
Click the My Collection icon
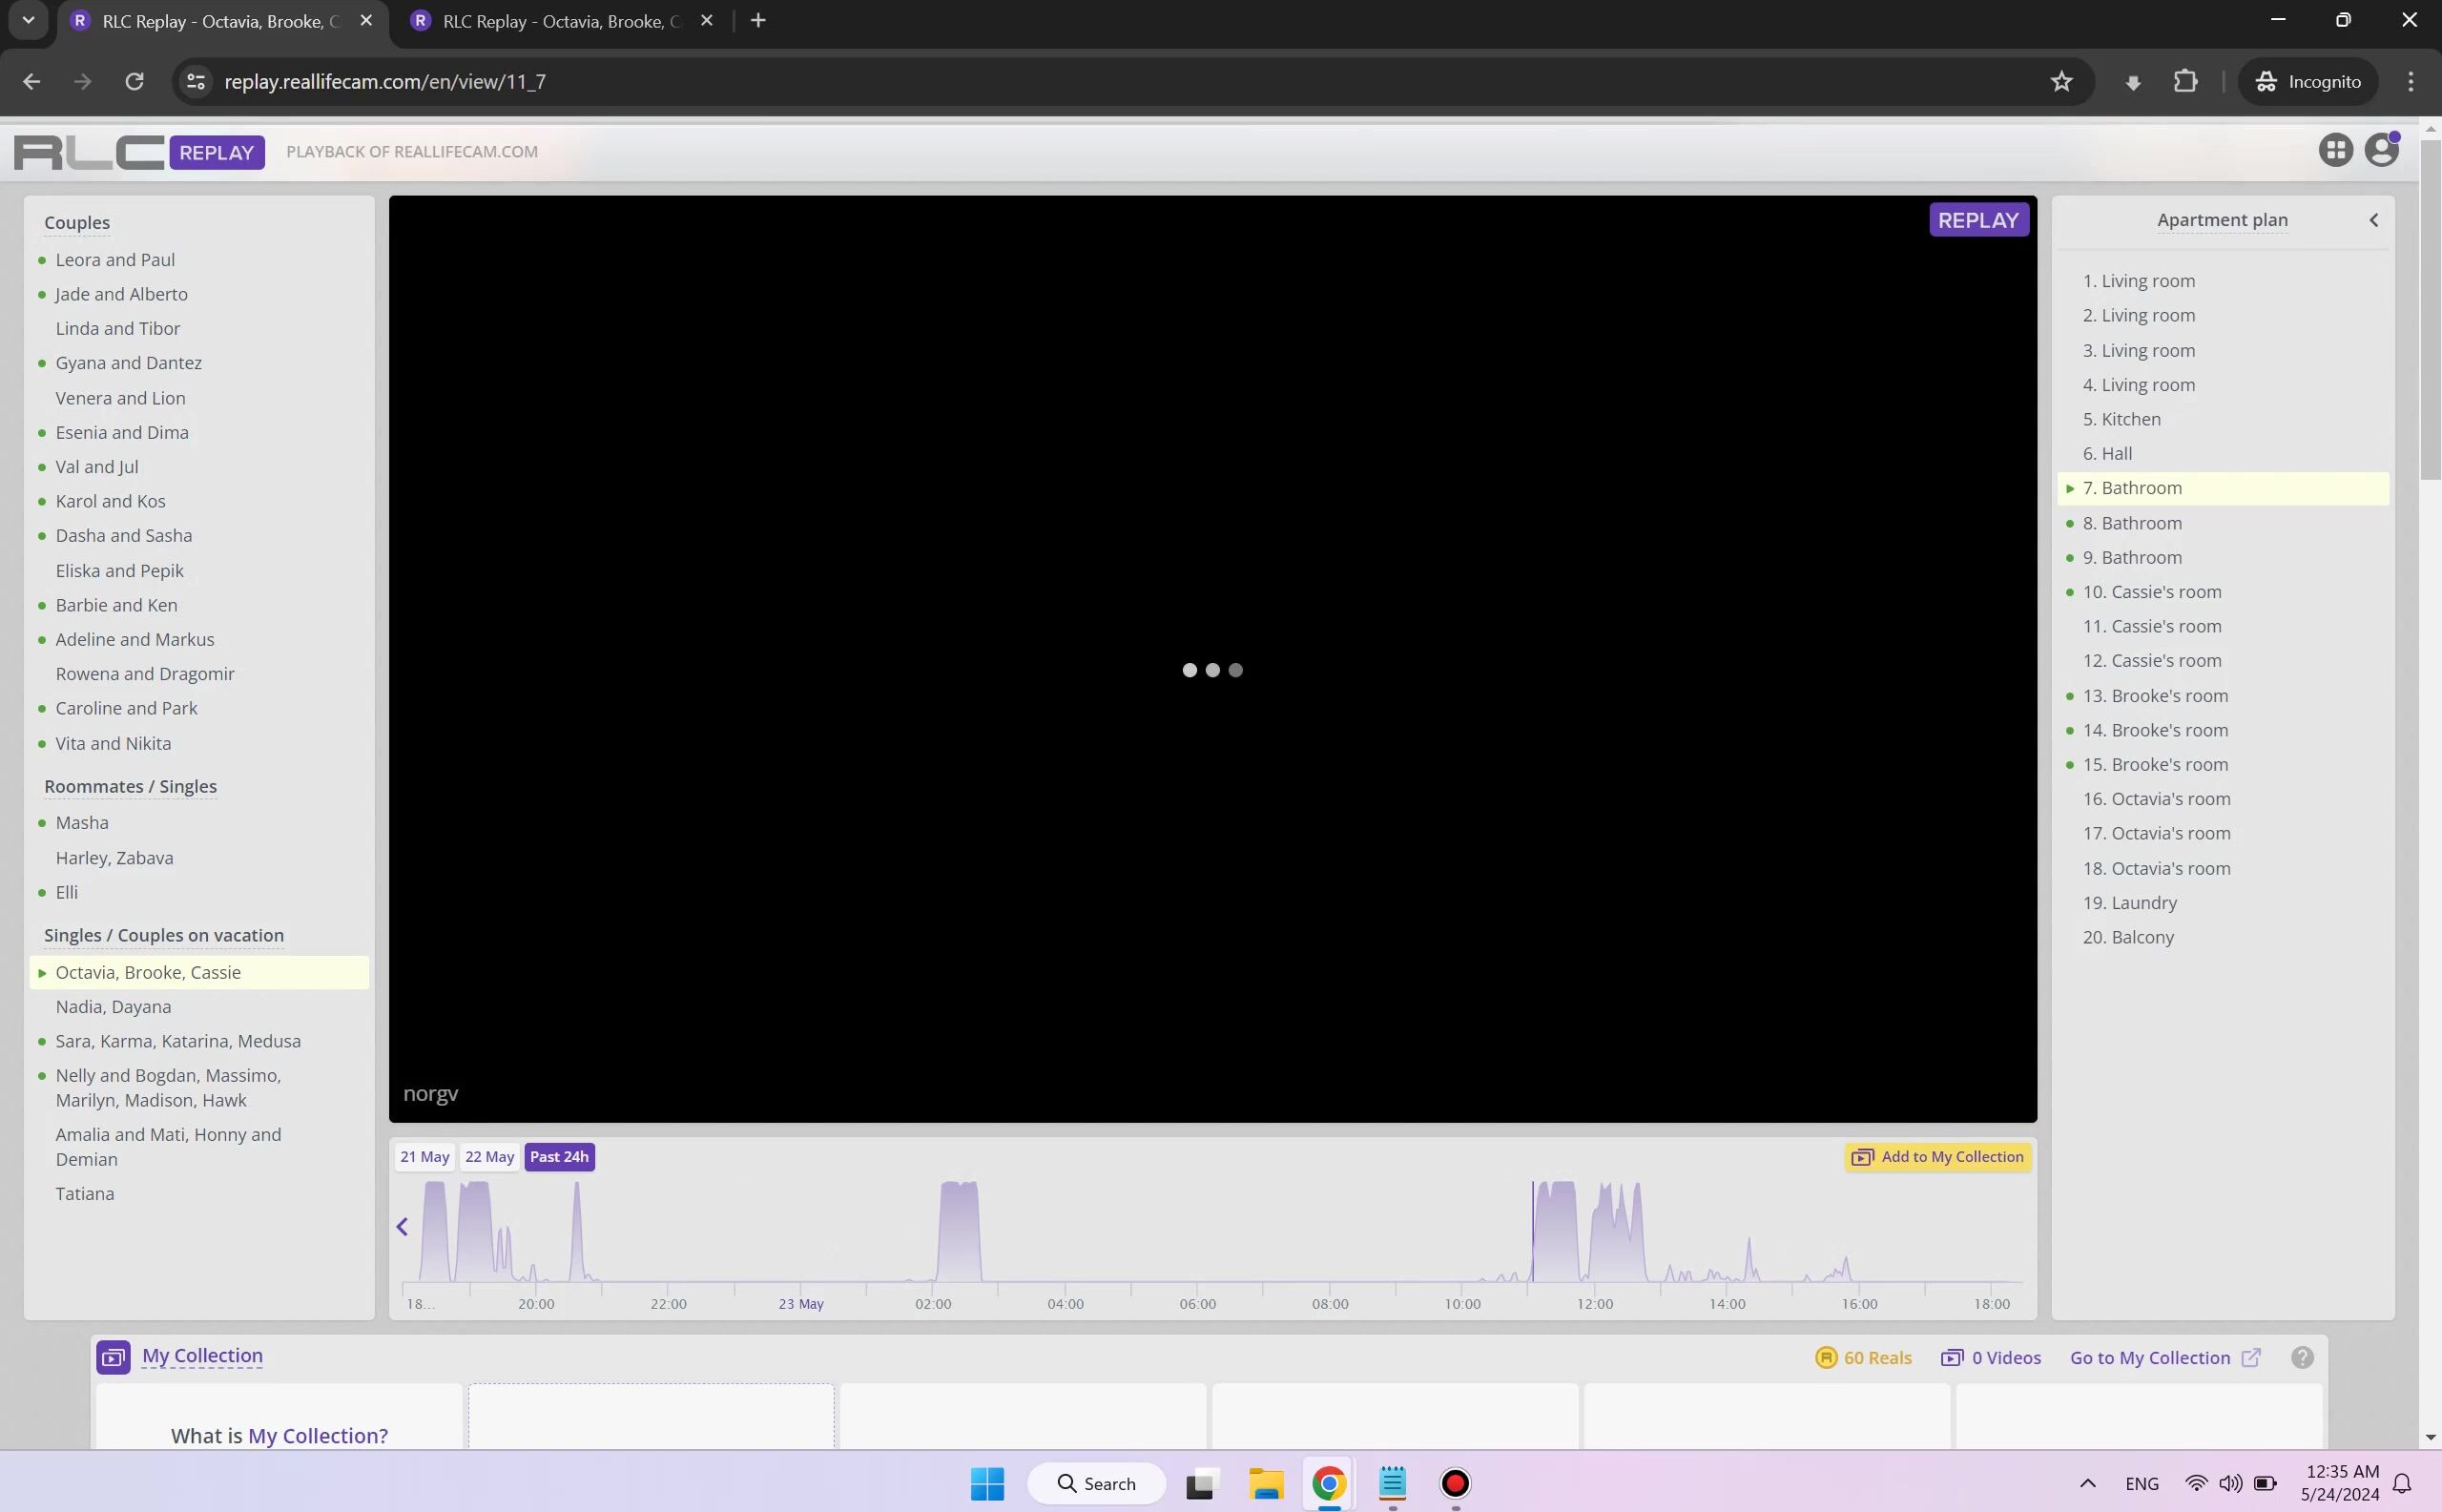[x=113, y=1357]
